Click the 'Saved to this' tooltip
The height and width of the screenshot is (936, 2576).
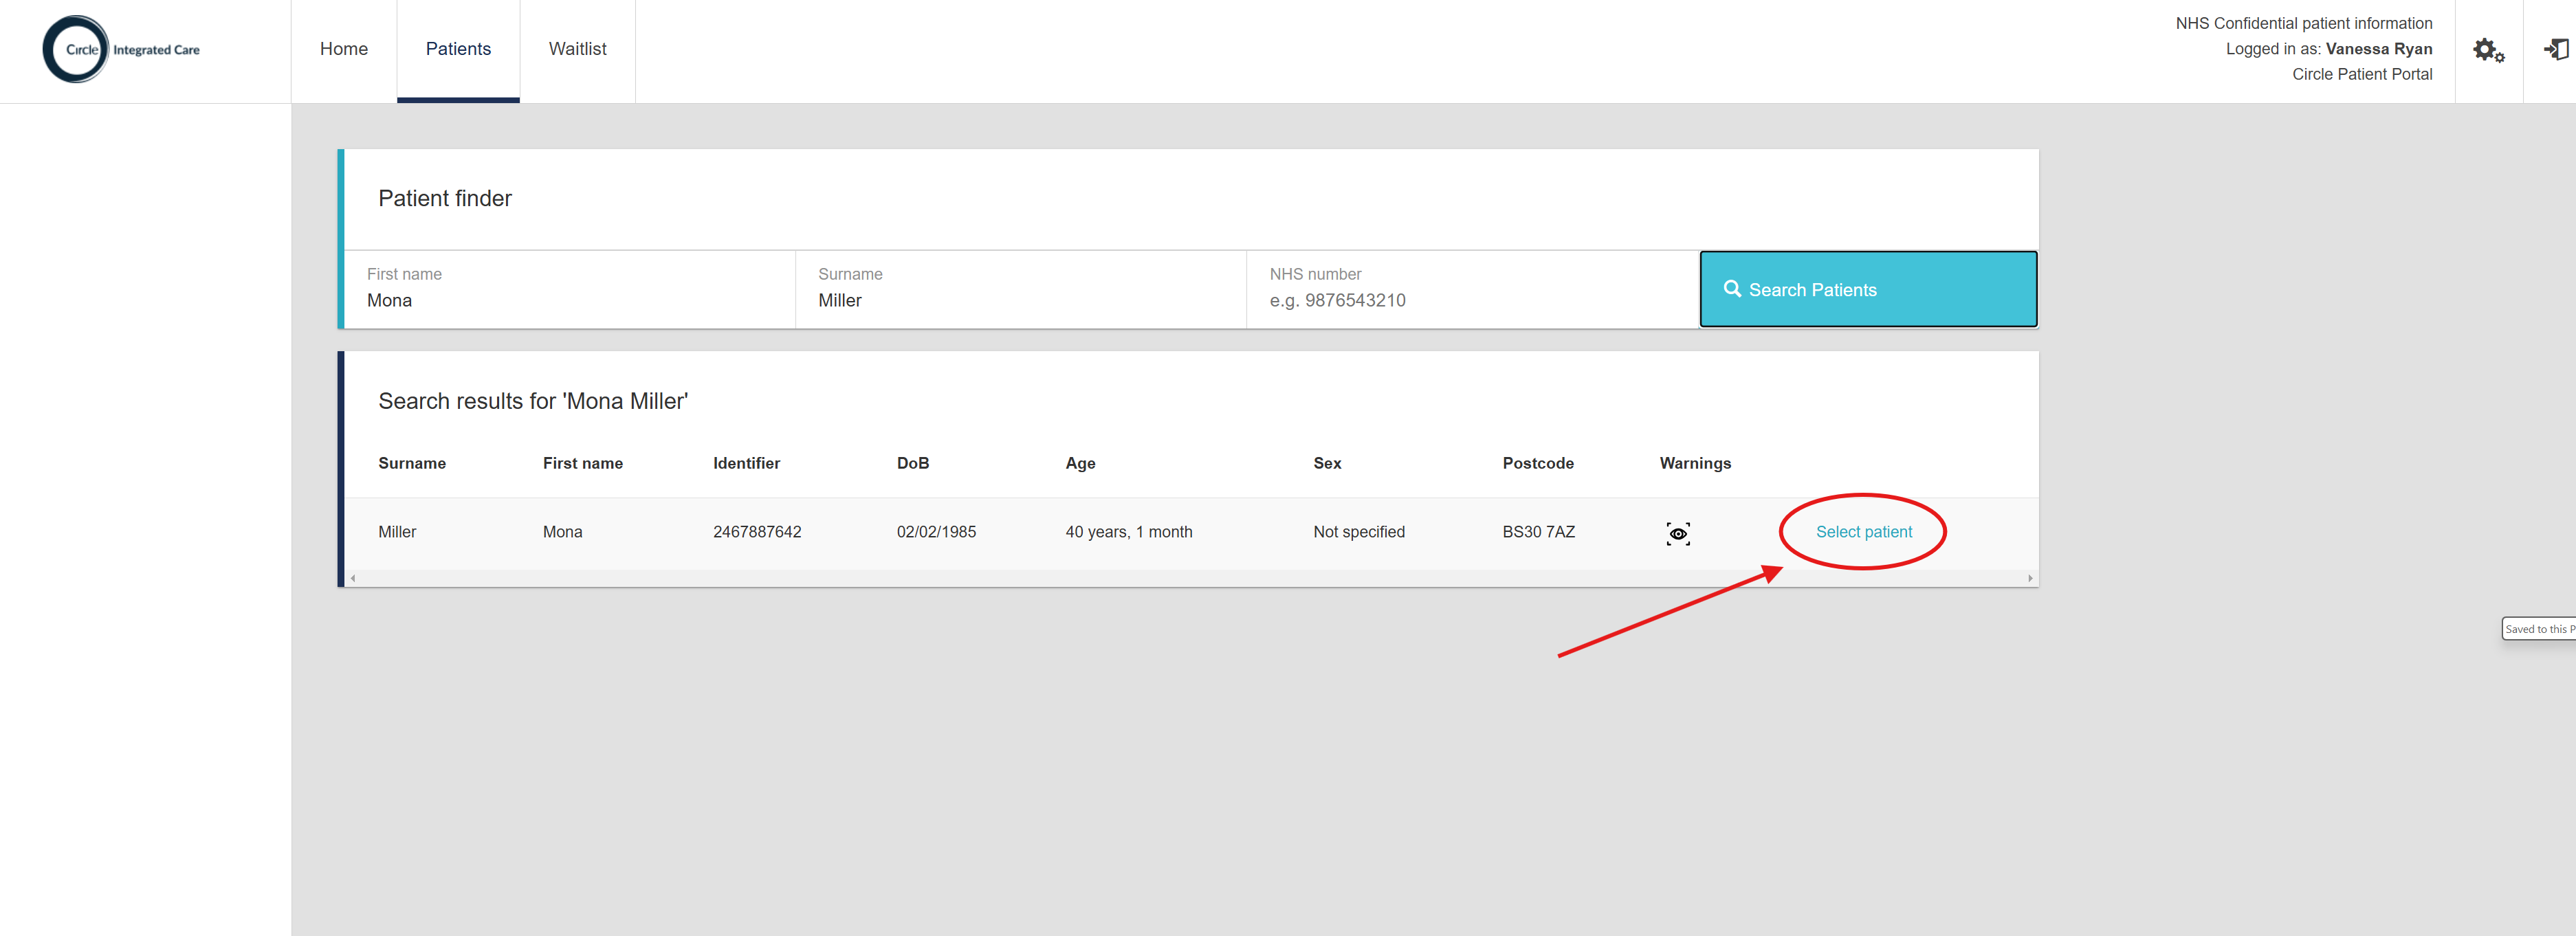pos(2538,629)
